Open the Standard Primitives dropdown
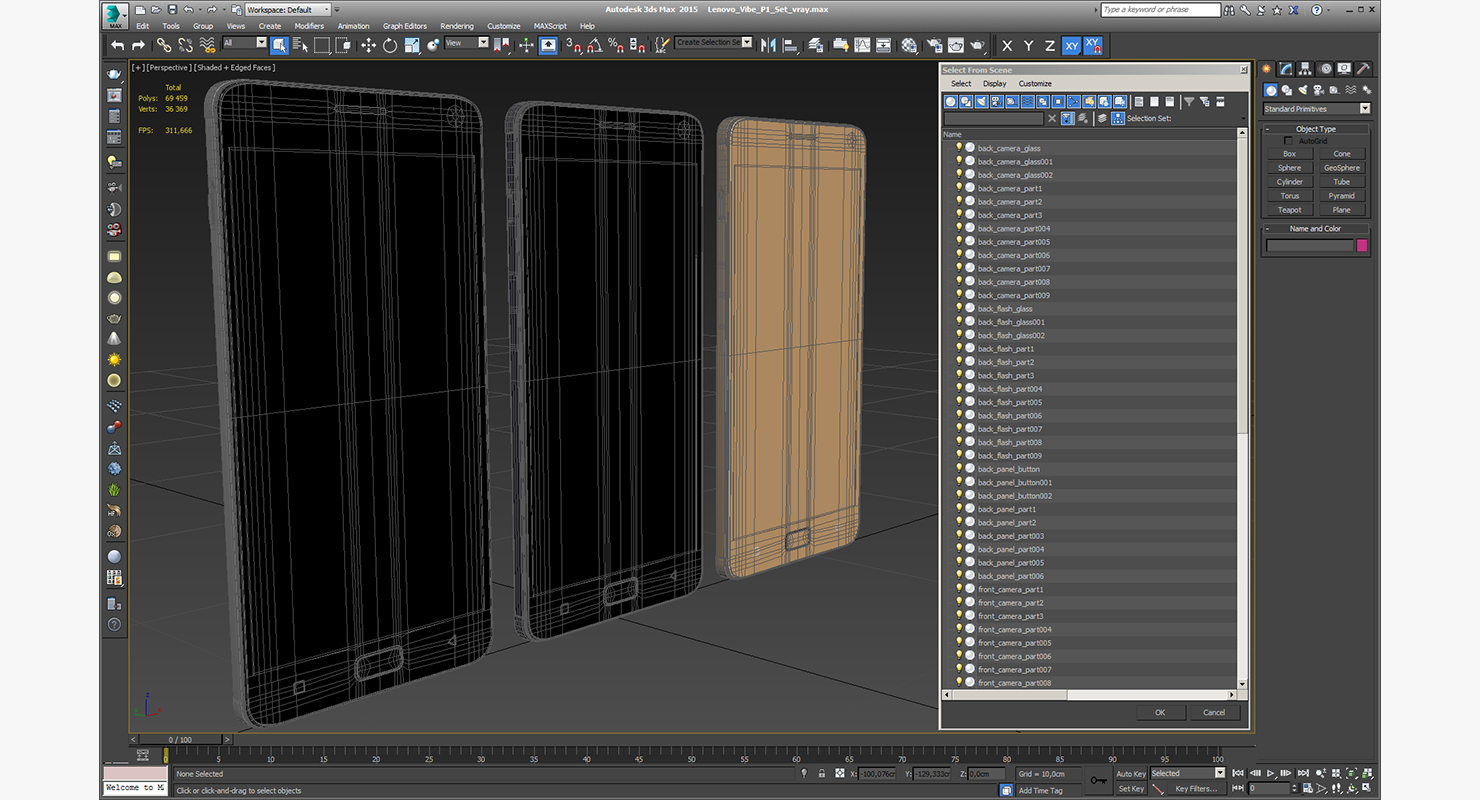Viewport: 1480px width, 800px height. (x=1316, y=109)
